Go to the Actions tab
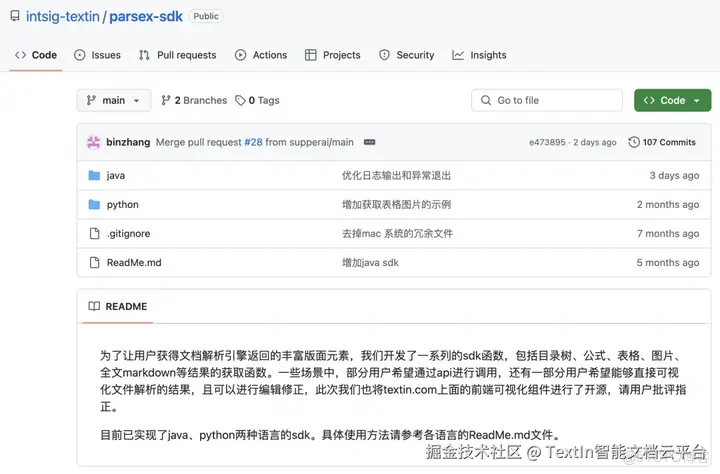 click(x=261, y=55)
